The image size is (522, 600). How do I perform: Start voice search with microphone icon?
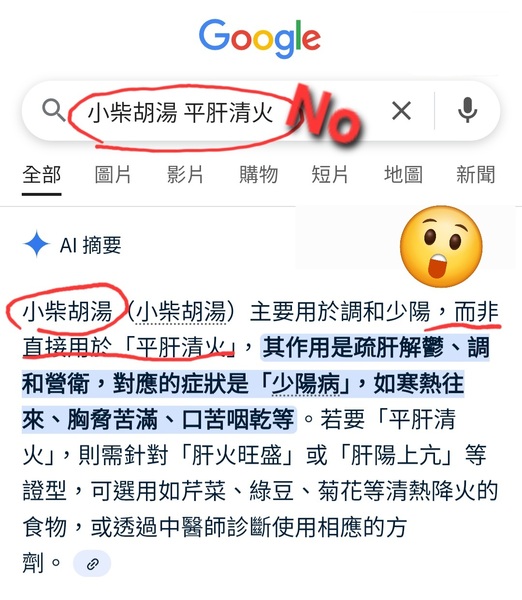click(x=468, y=110)
